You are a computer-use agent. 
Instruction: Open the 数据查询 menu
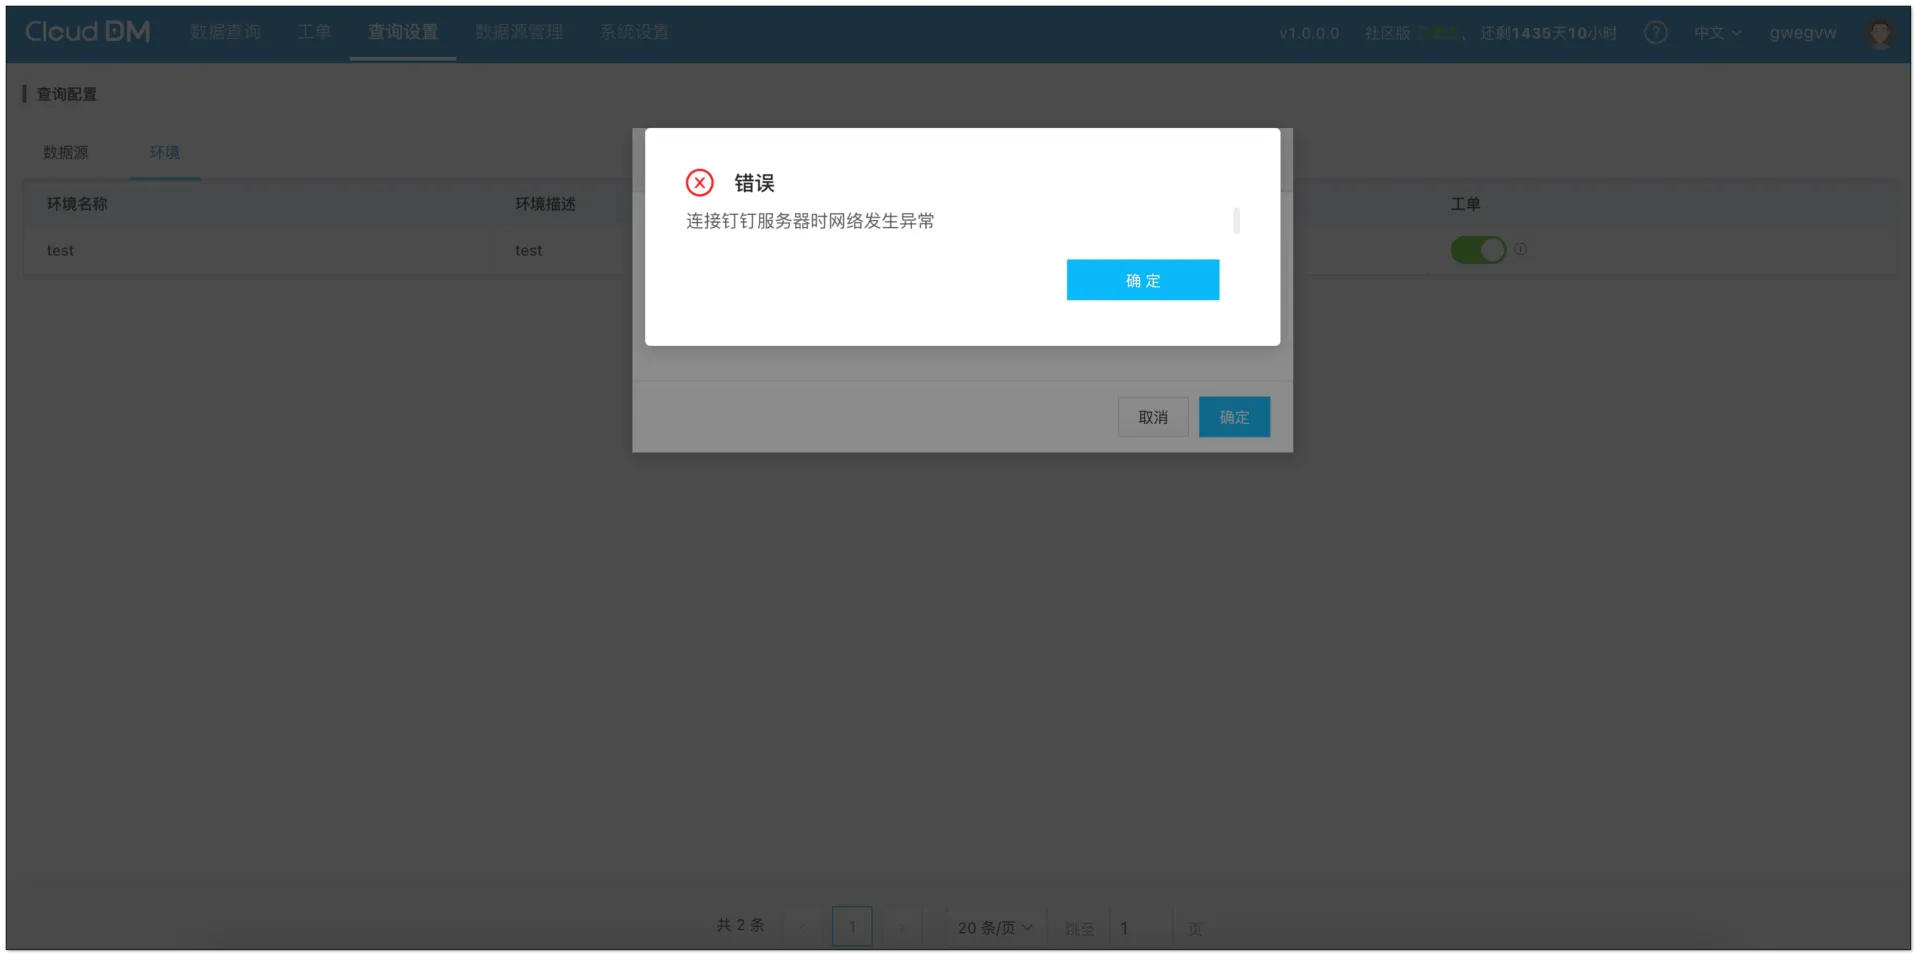click(x=226, y=32)
